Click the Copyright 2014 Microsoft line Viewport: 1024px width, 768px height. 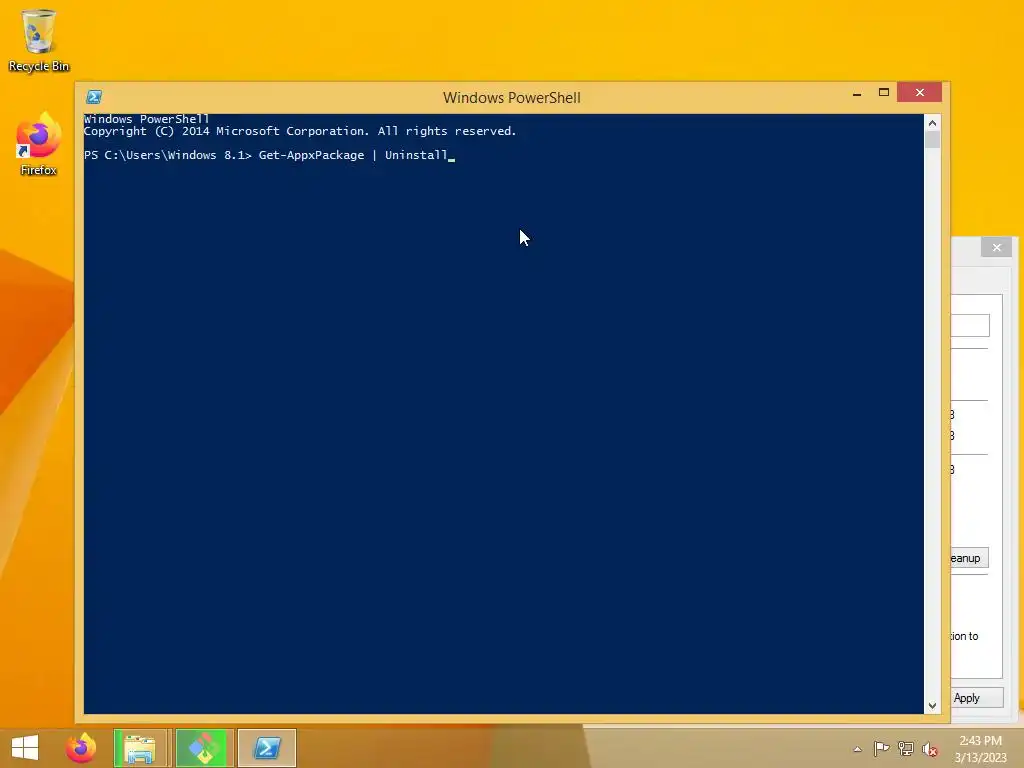[300, 131]
